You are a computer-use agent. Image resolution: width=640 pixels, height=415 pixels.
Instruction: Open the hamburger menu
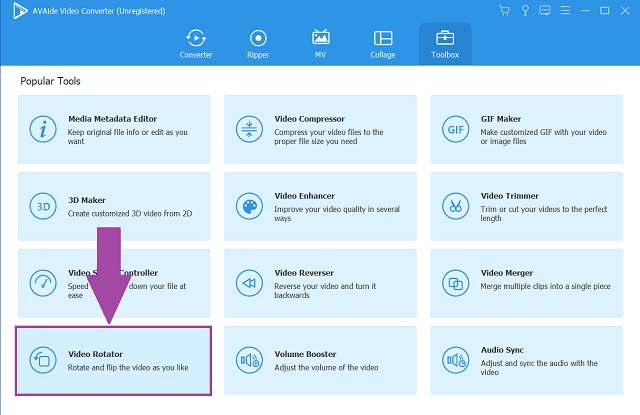coord(565,10)
